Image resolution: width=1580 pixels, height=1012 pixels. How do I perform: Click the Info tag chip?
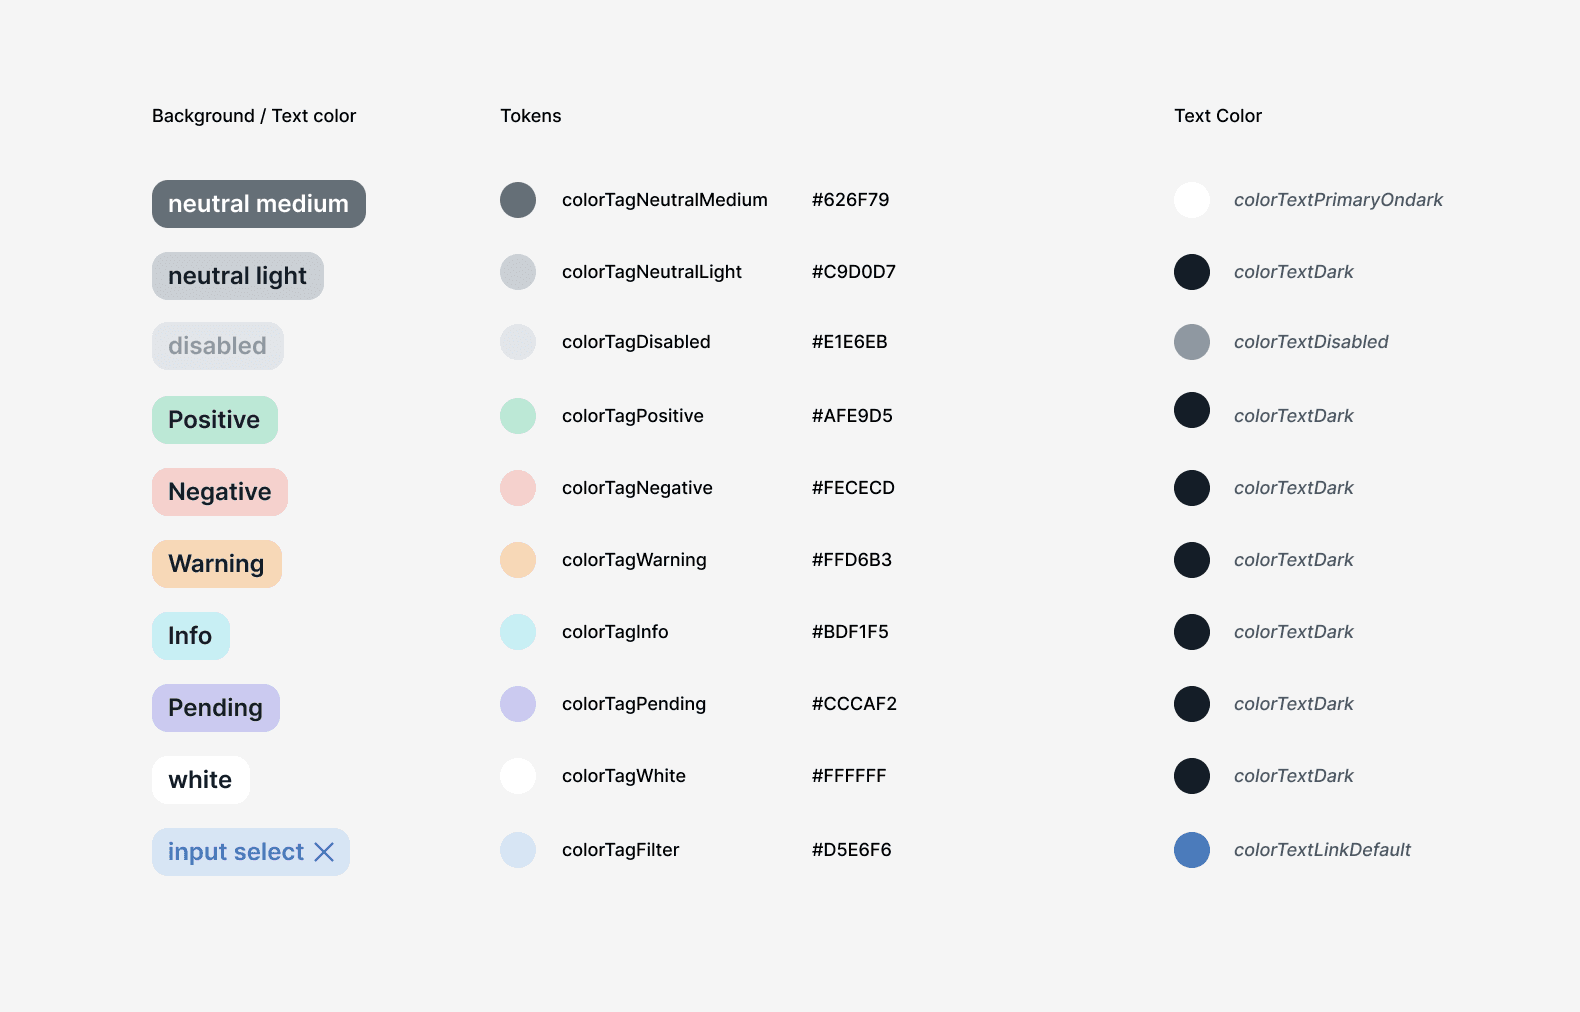click(x=191, y=636)
